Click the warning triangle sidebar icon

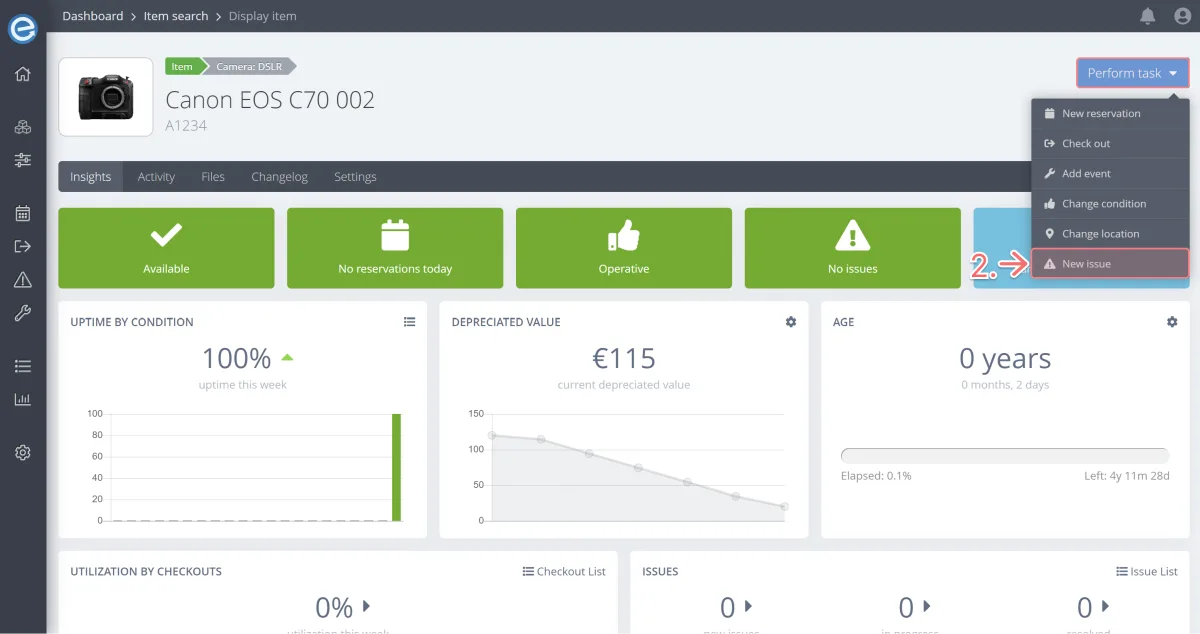click(22, 280)
